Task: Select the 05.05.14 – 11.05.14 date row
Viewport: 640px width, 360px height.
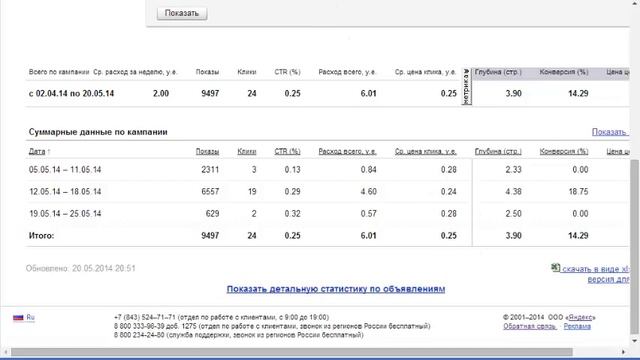Action: coord(65,170)
